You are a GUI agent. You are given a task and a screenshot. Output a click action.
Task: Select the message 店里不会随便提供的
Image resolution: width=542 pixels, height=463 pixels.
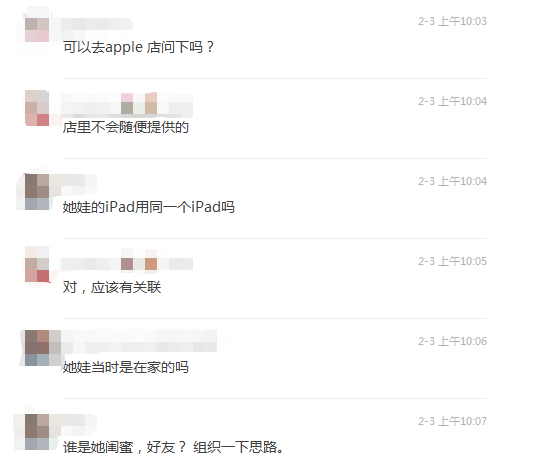pyautogui.click(x=126, y=127)
